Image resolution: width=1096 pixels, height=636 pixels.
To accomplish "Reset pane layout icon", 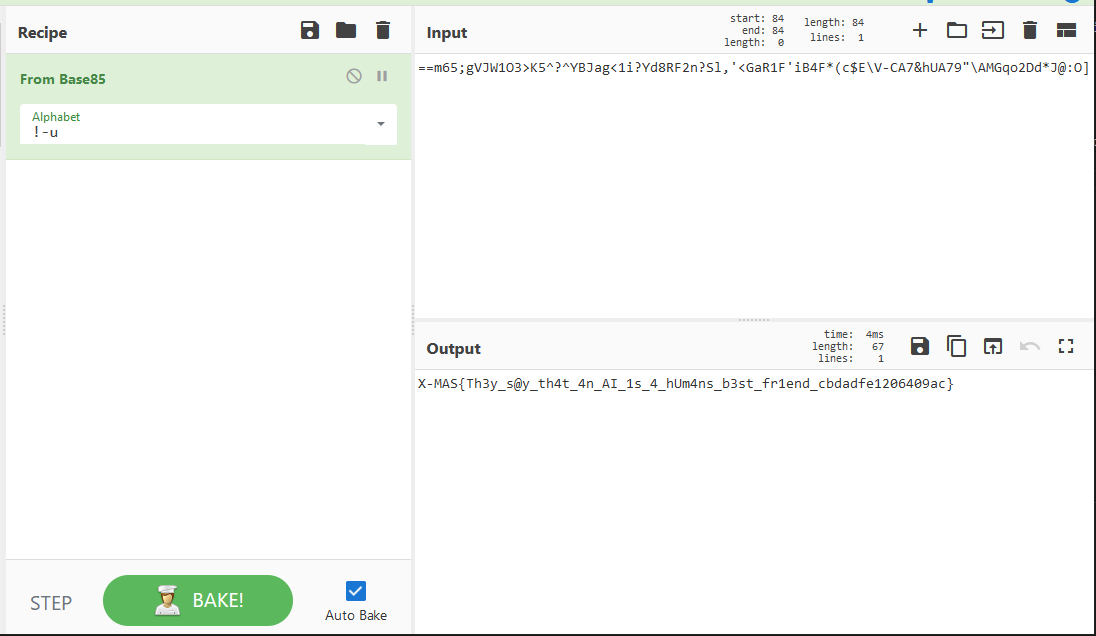I will [x=1066, y=30].
